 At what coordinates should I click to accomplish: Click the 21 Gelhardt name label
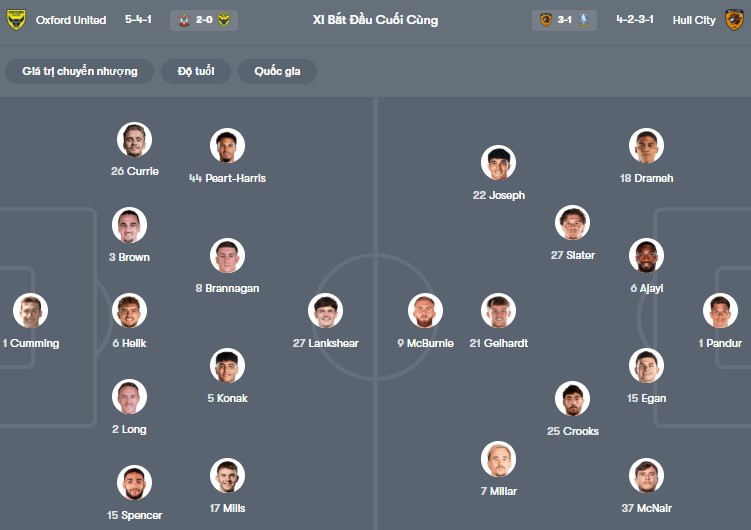[498, 343]
